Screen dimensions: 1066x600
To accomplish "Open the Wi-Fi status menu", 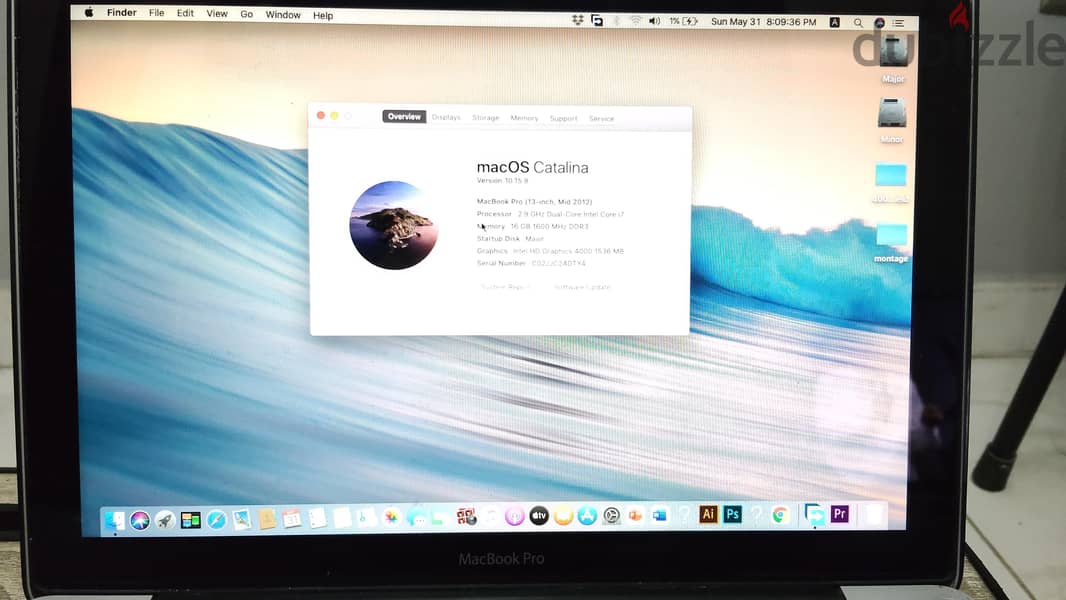I will click(x=636, y=21).
